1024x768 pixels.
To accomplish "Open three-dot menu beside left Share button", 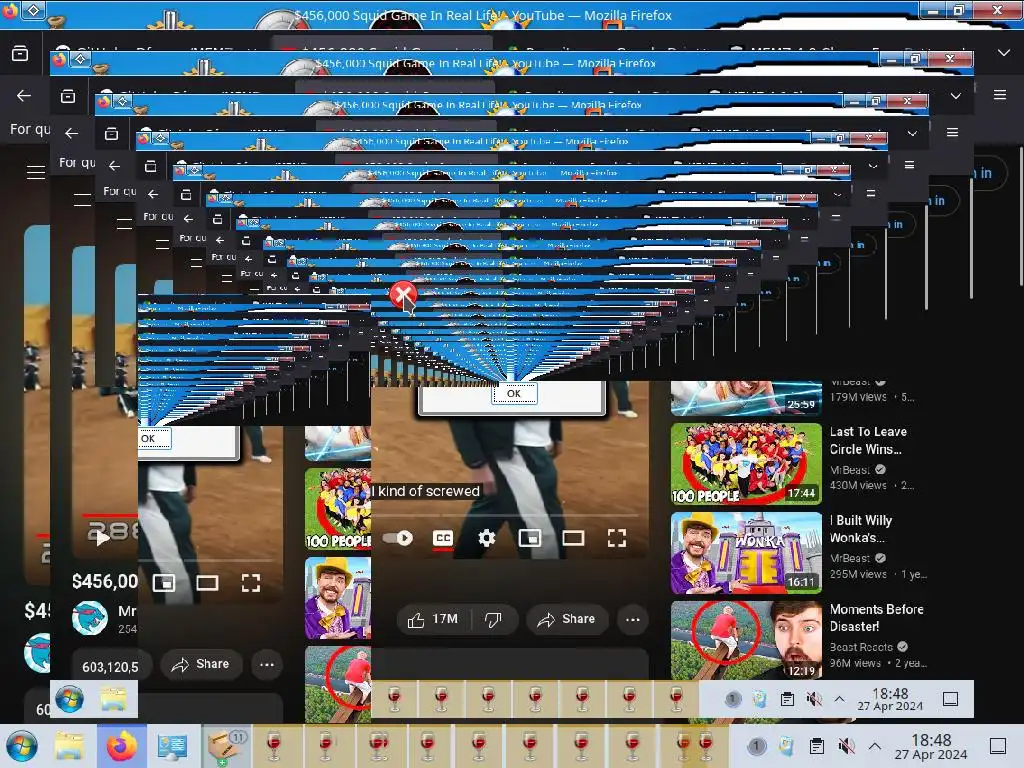I will [x=267, y=664].
